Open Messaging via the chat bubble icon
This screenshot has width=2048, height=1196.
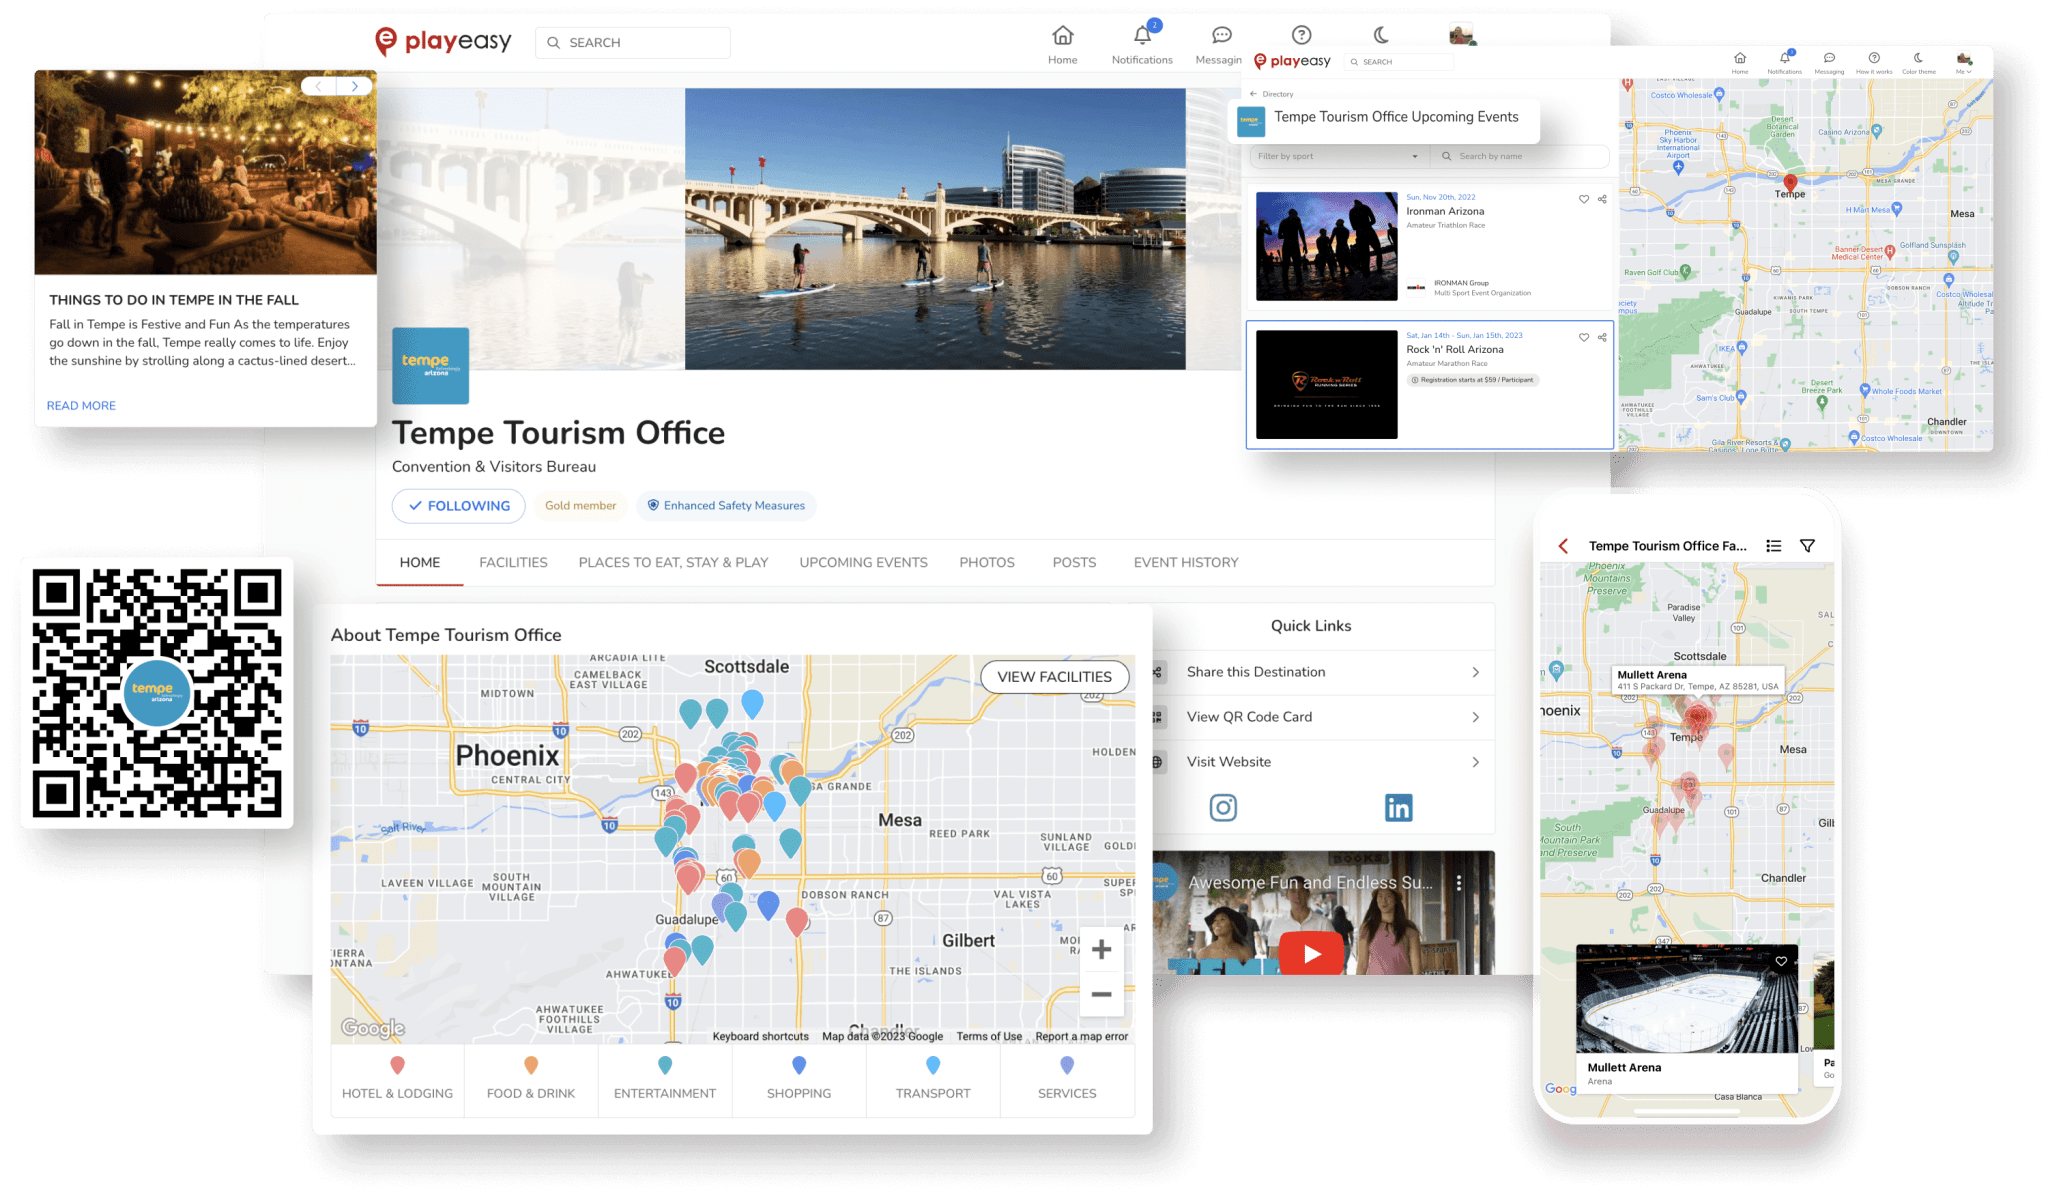pos(1220,35)
